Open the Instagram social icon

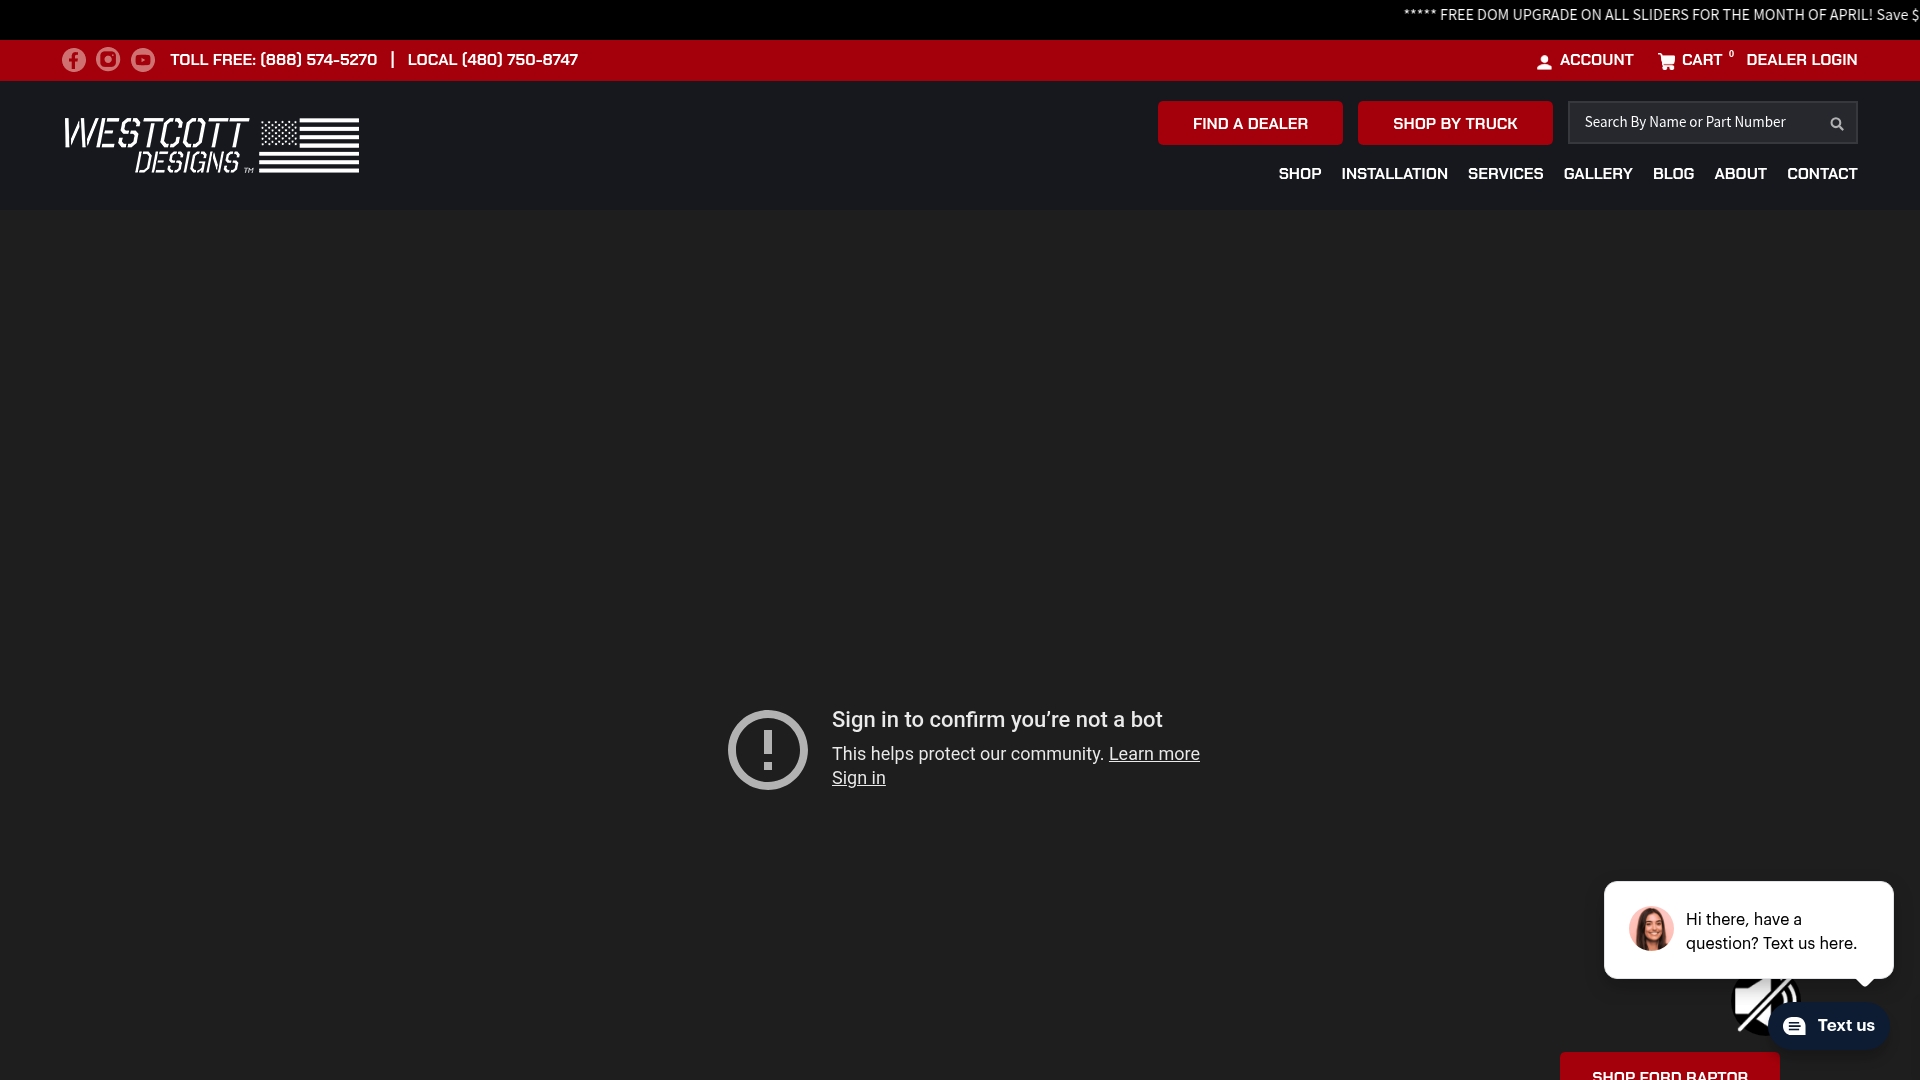108,60
